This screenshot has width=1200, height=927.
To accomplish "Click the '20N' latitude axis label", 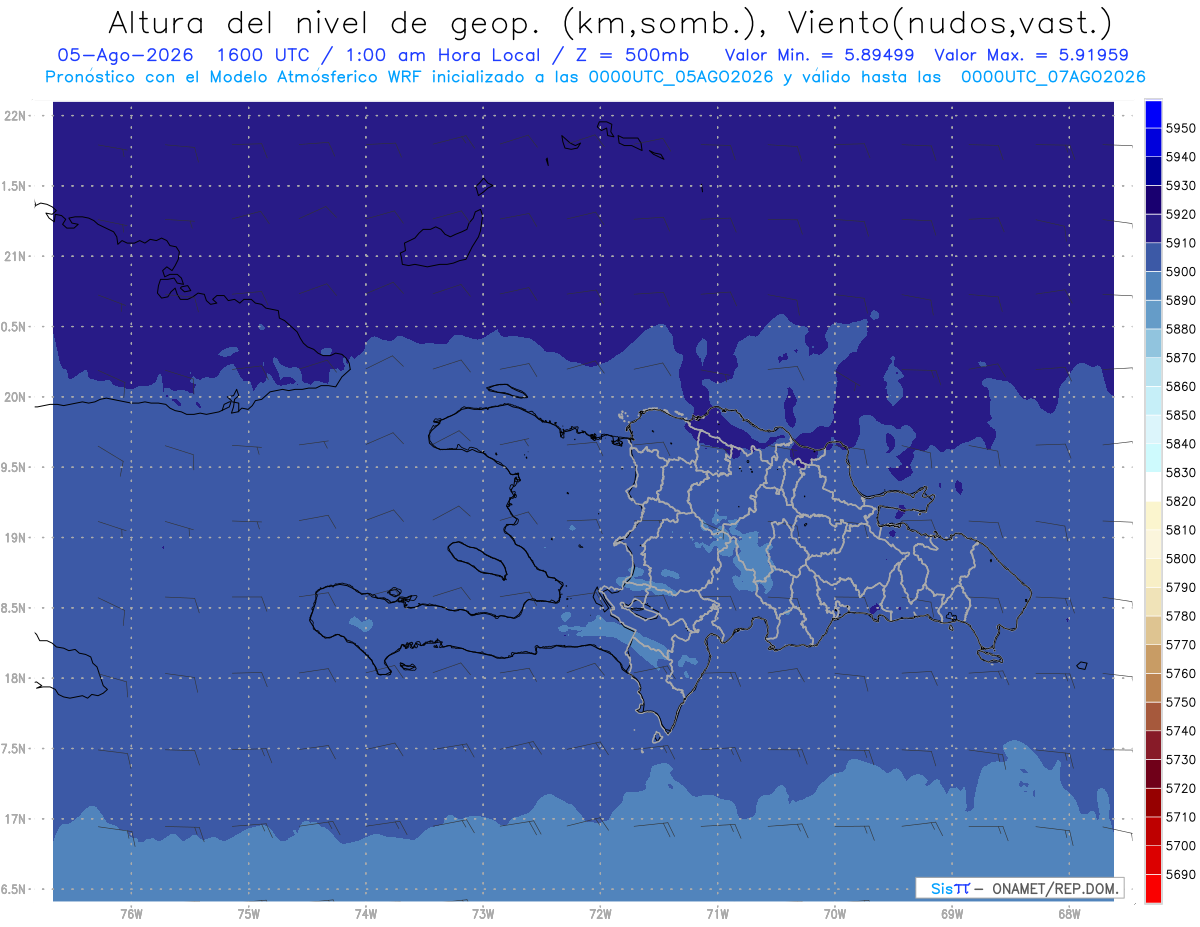I will tap(15, 397).
